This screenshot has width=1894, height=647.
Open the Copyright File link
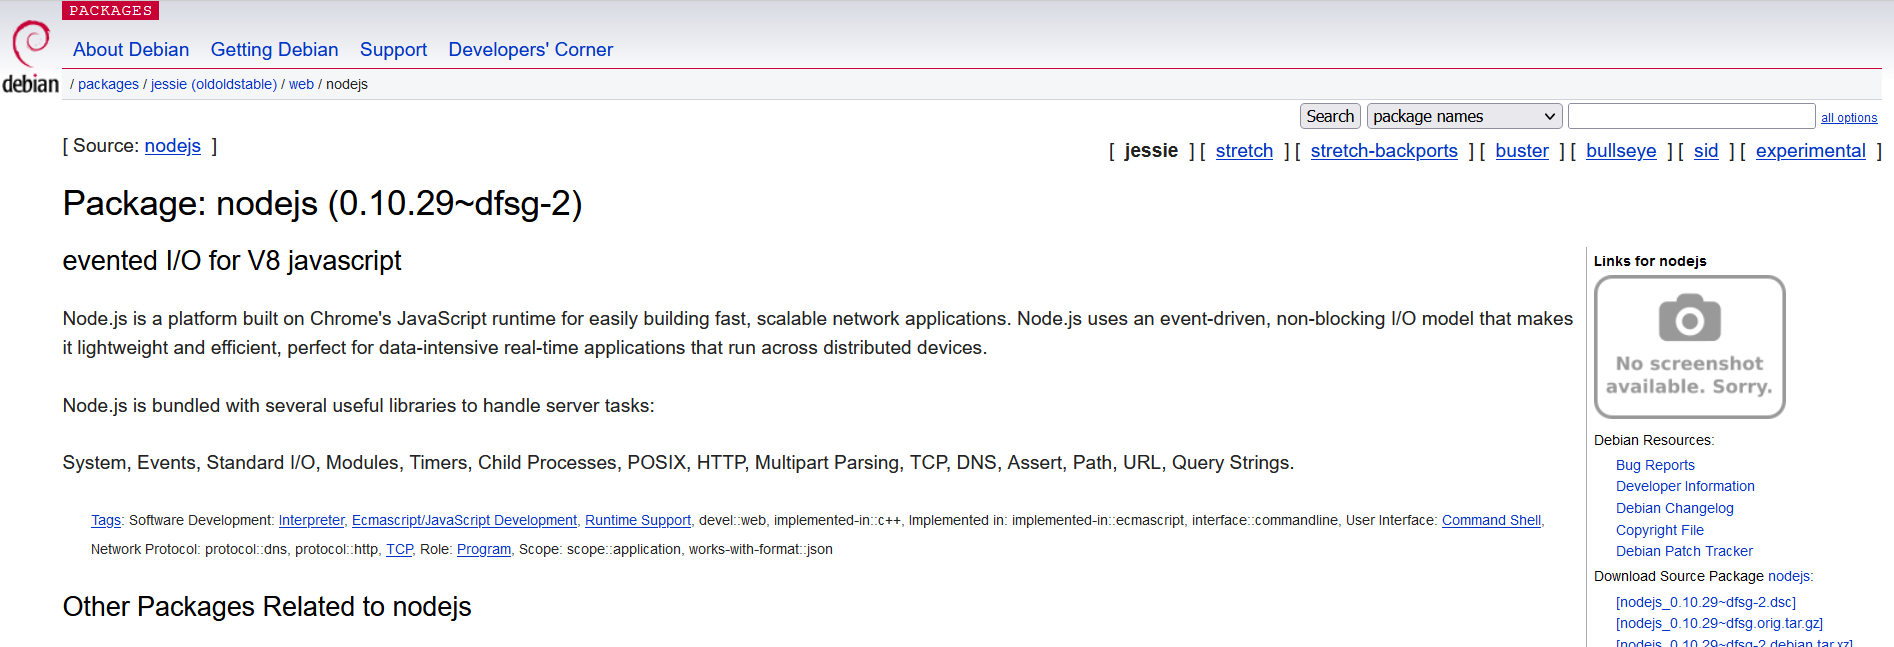tap(1660, 531)
